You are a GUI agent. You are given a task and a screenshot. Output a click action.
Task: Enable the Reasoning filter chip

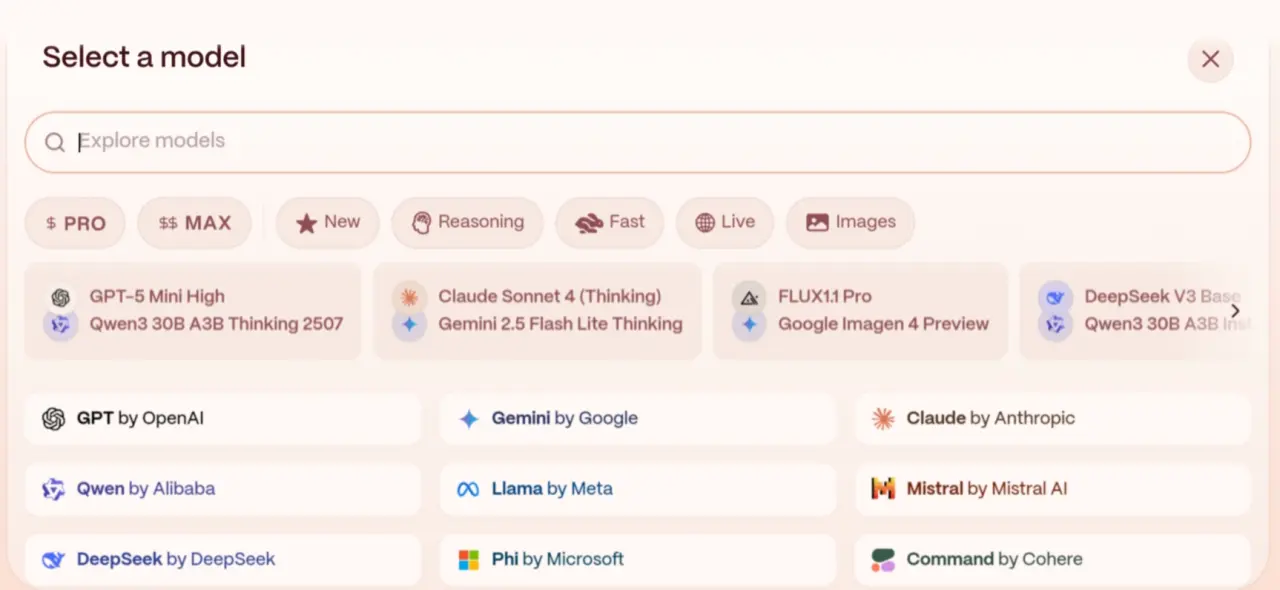(x=467, y=222)
